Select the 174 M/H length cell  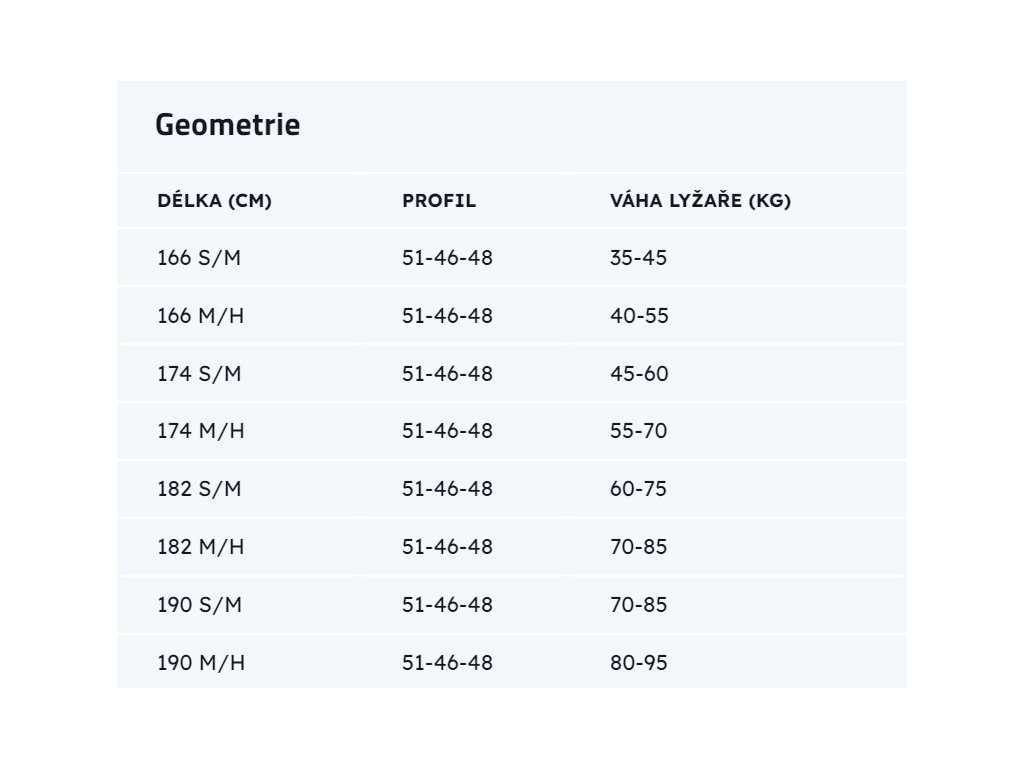(200, 432)
